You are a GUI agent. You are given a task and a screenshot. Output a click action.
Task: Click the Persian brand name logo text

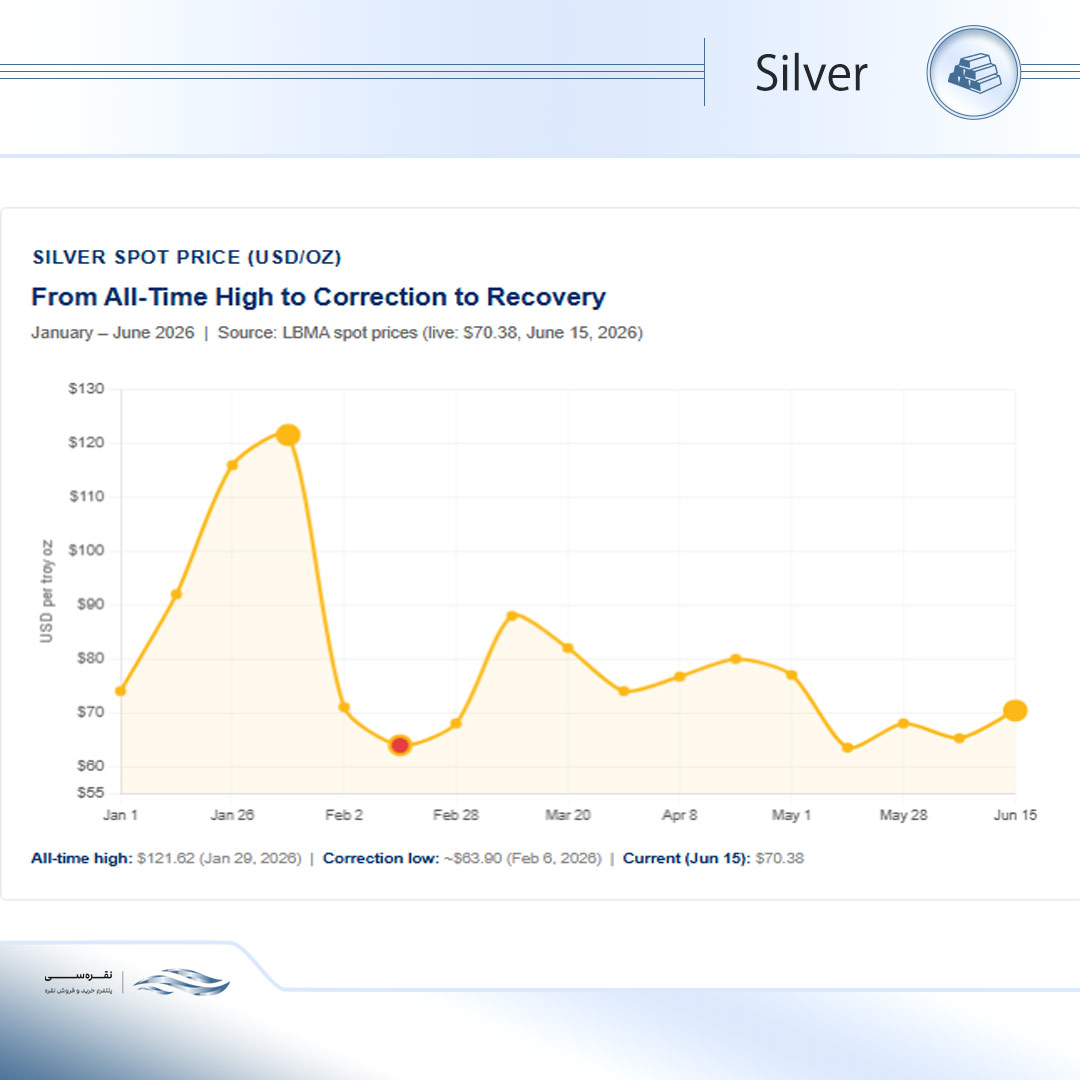(x=78, y=976)
